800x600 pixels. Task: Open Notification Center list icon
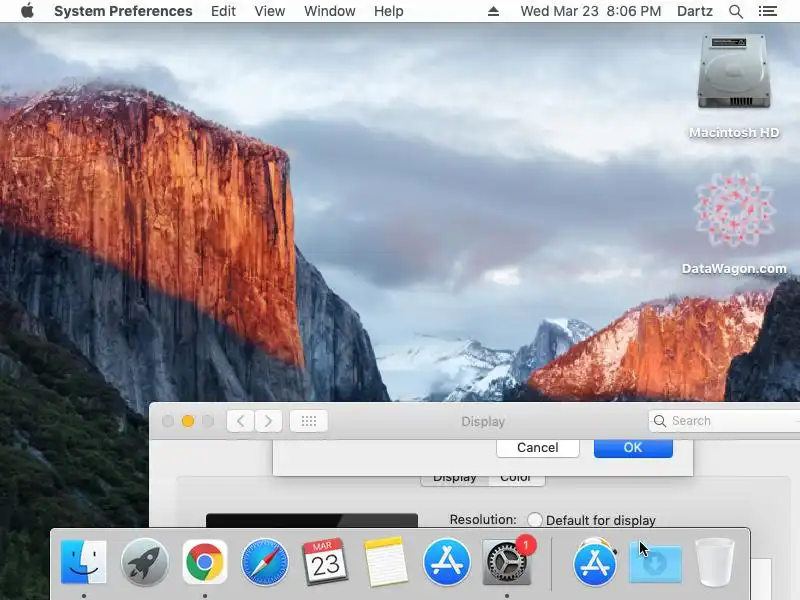tap(767, 11)
